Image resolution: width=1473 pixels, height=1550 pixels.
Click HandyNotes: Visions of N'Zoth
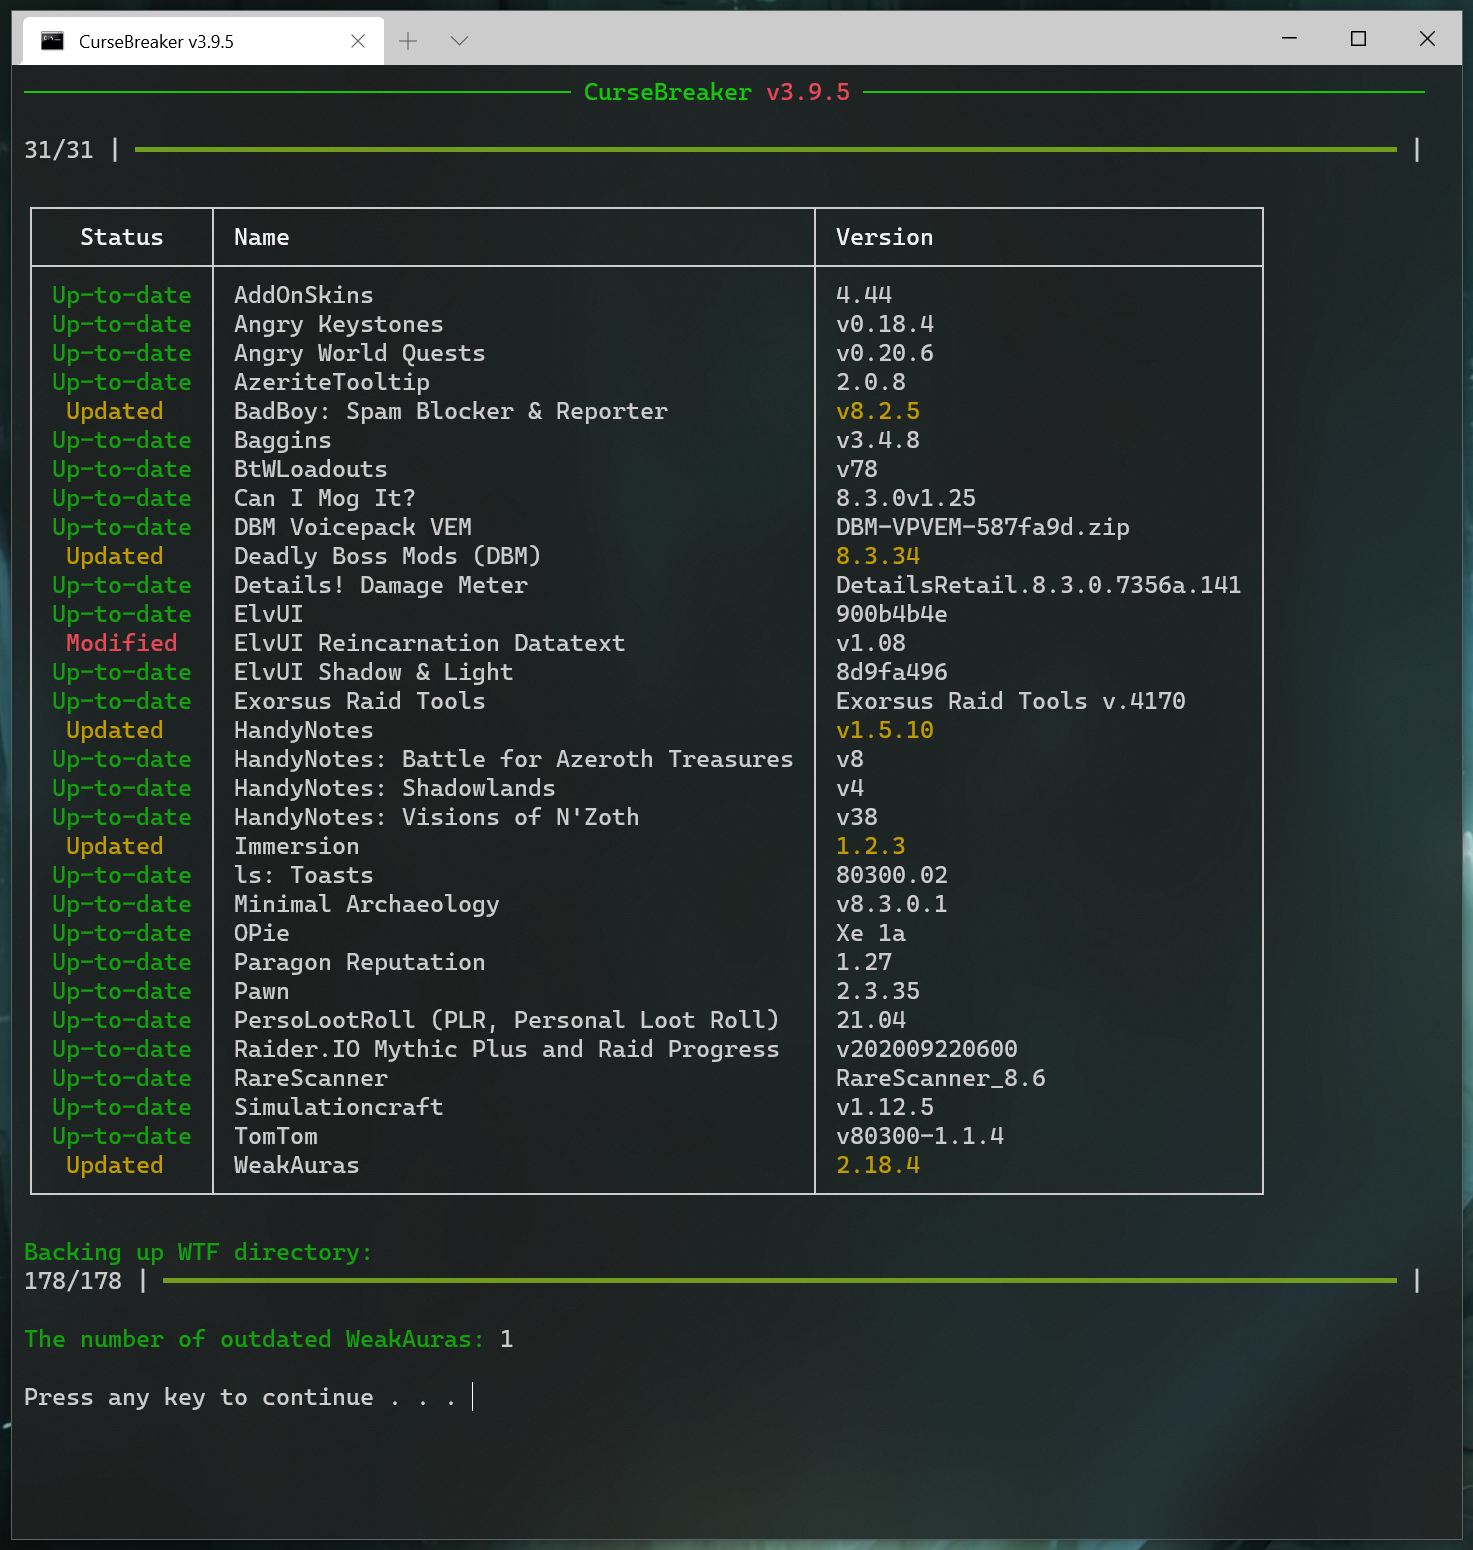437,817
